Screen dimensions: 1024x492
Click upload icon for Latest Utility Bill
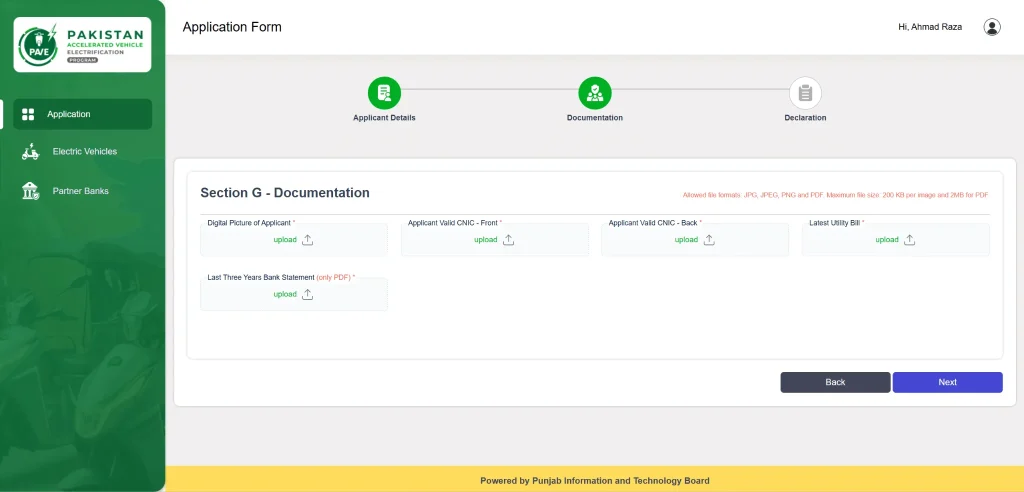click(909, 240)
